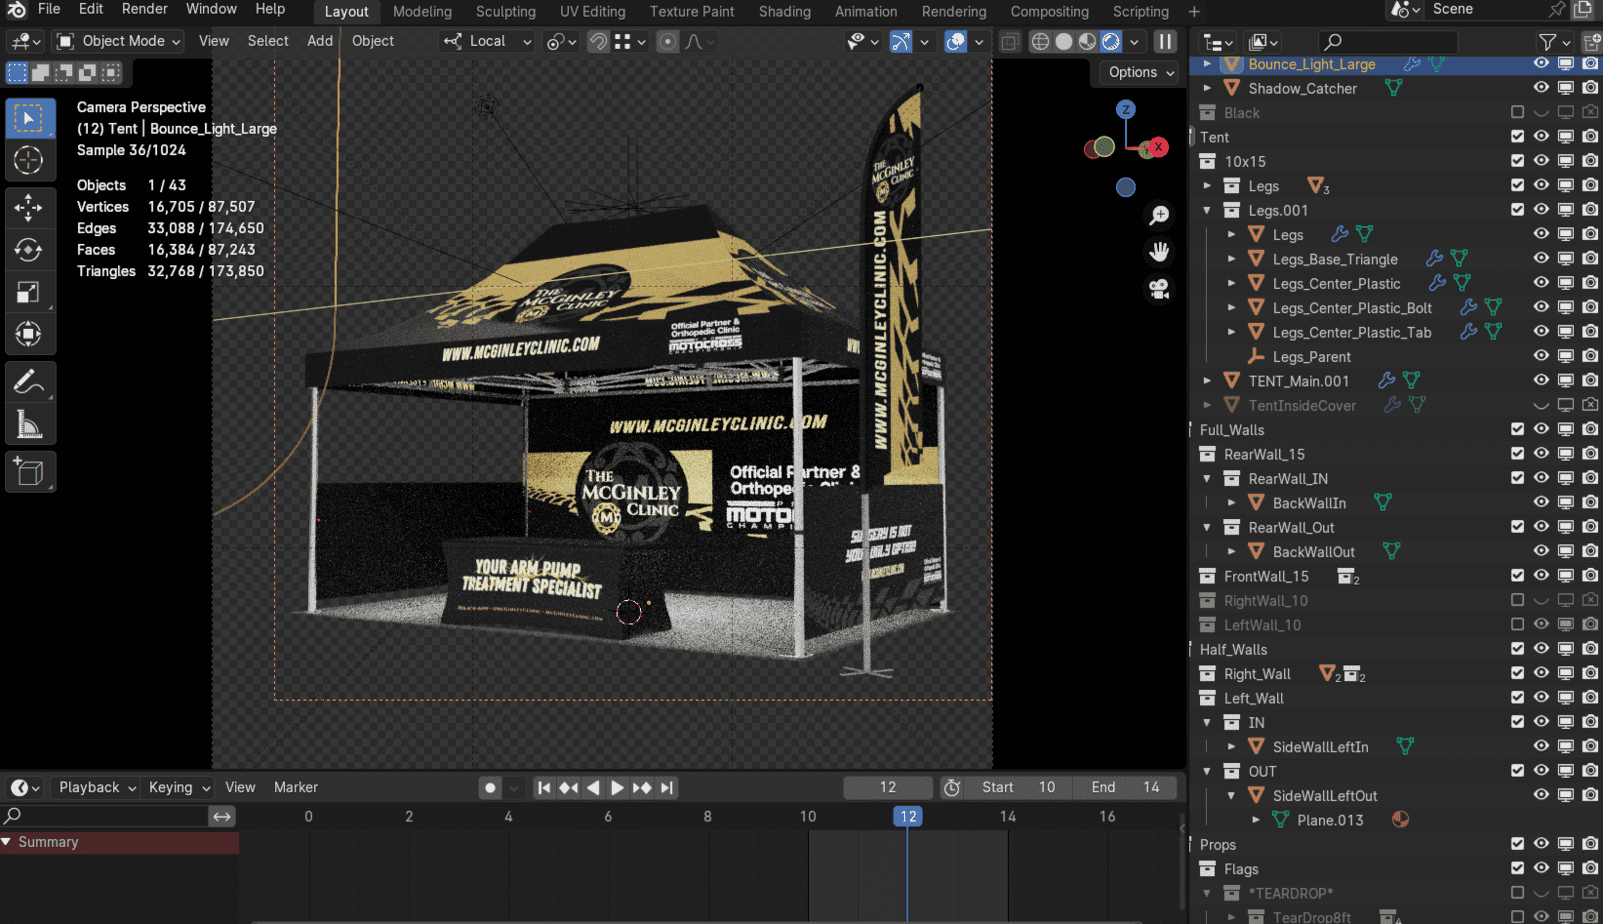Uncheck the Tent collection checkbox
1603x924 pixels.
coord(1517,137)
